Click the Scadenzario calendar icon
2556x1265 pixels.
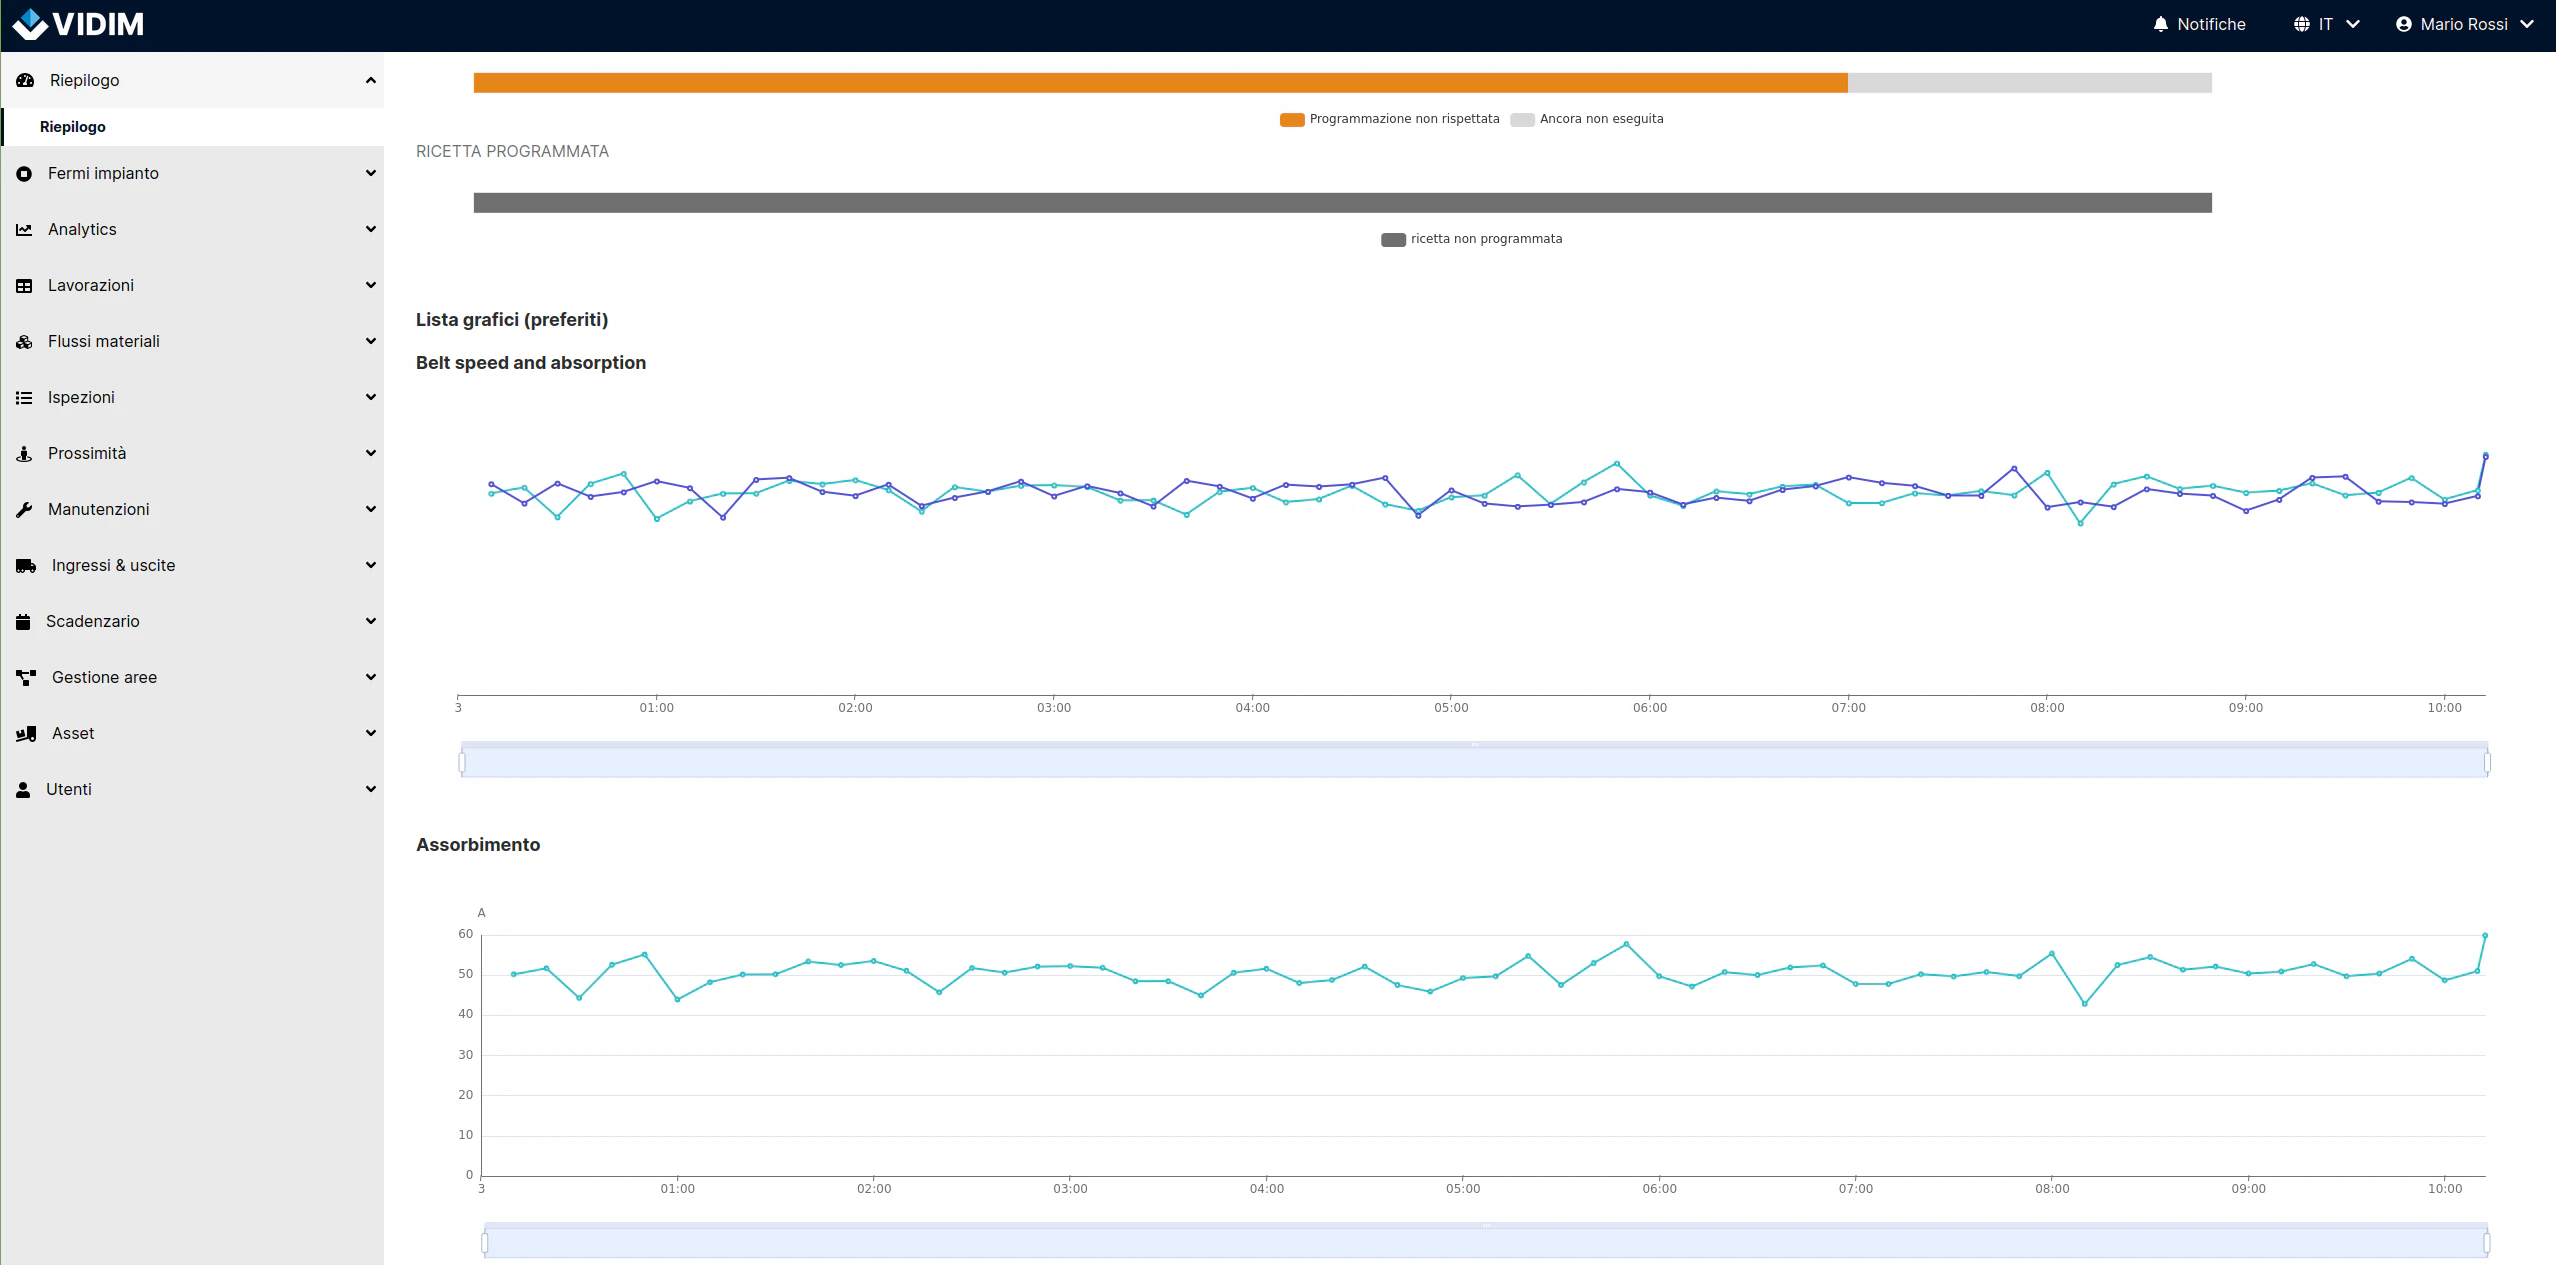click(23, 622)
